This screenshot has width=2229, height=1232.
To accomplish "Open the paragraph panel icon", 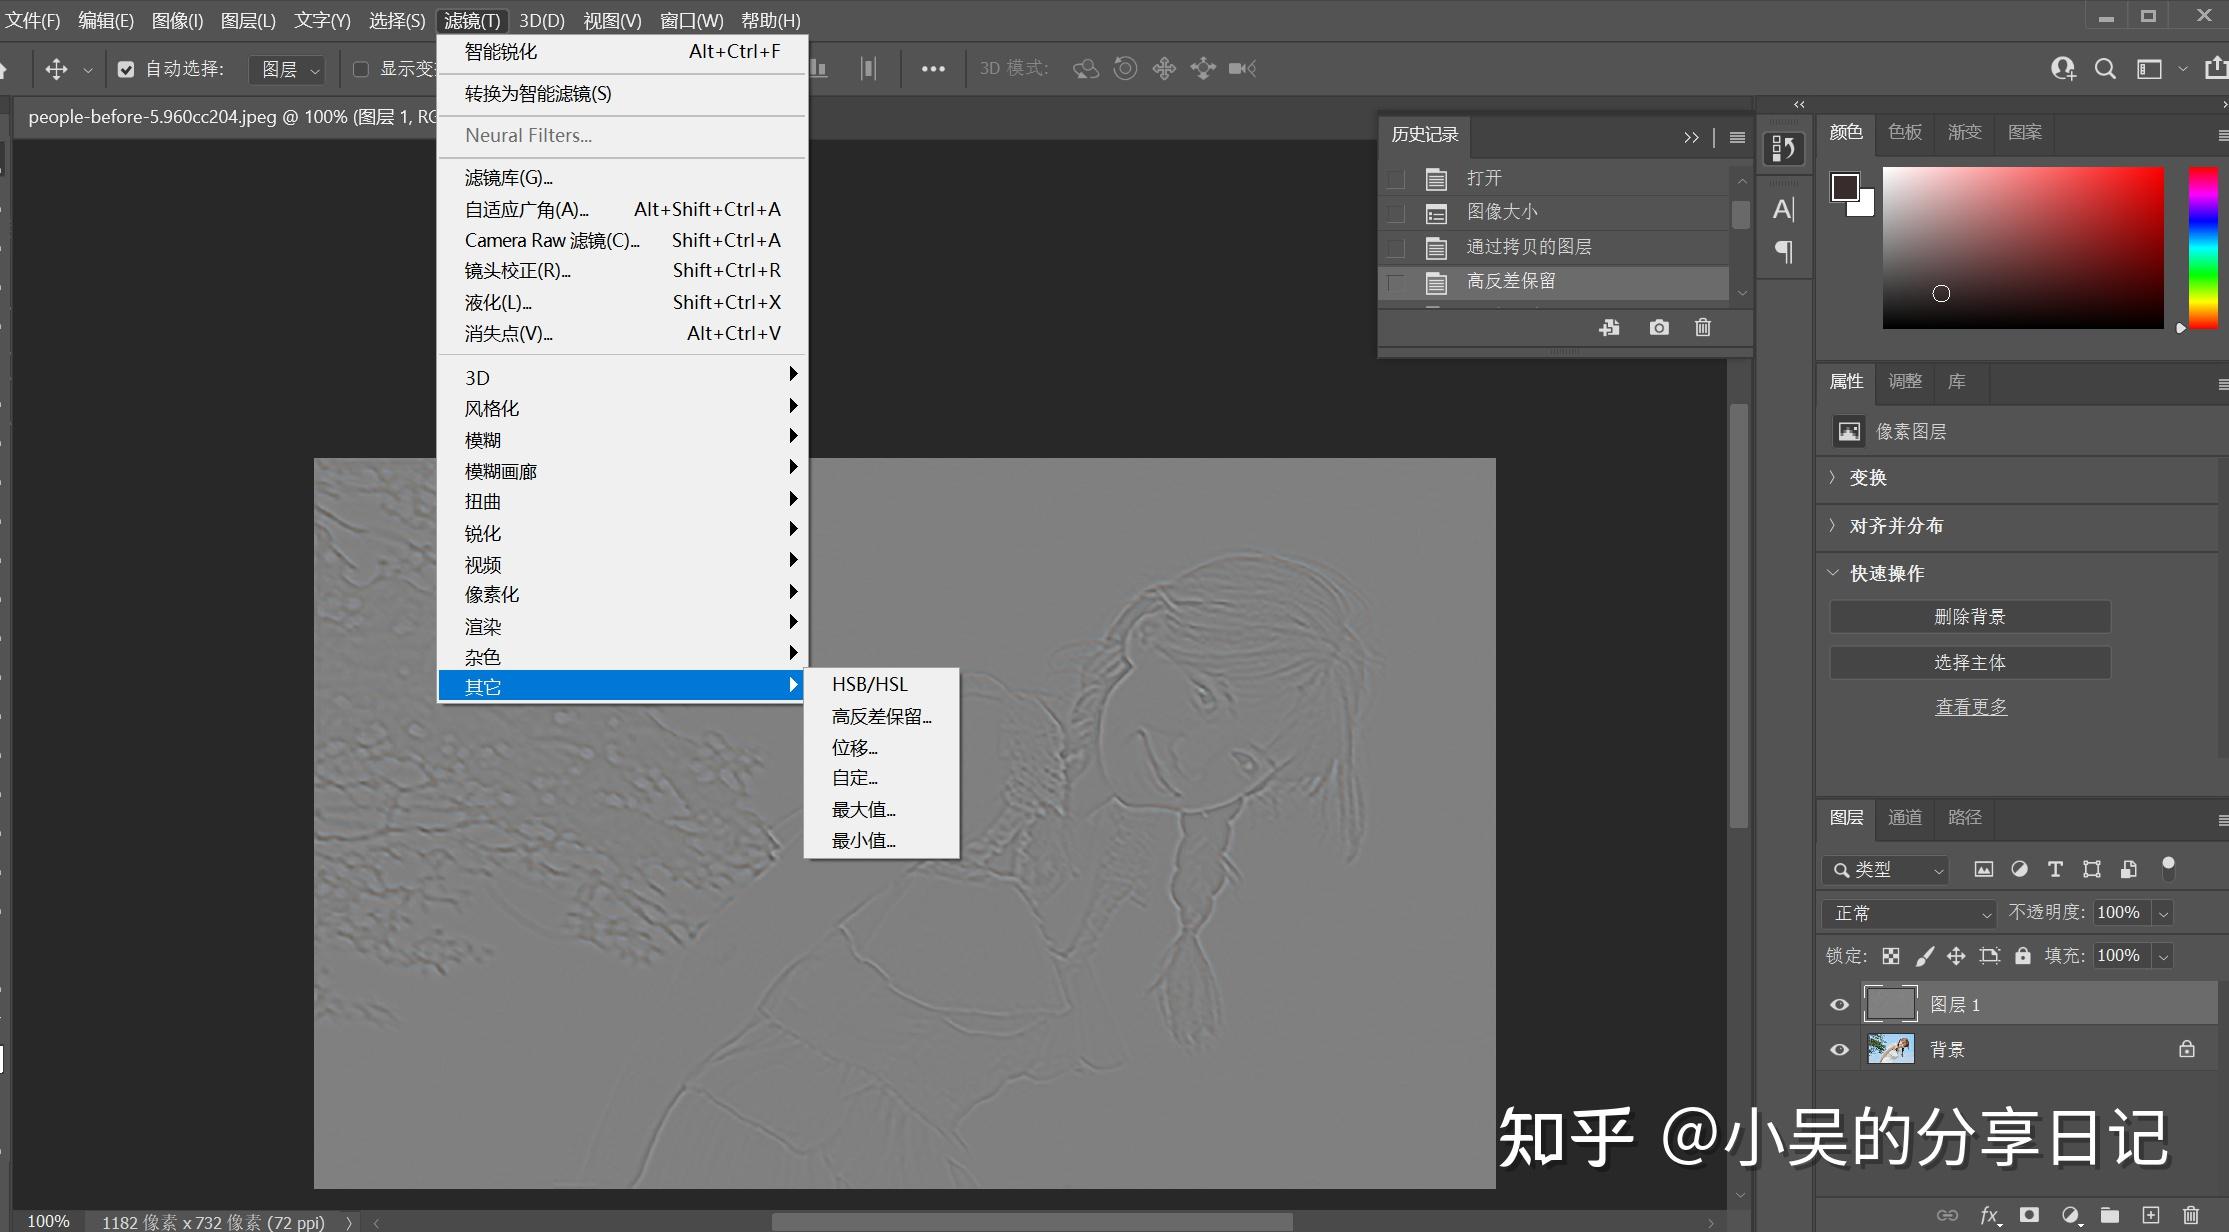I will tap(1784, 251).
